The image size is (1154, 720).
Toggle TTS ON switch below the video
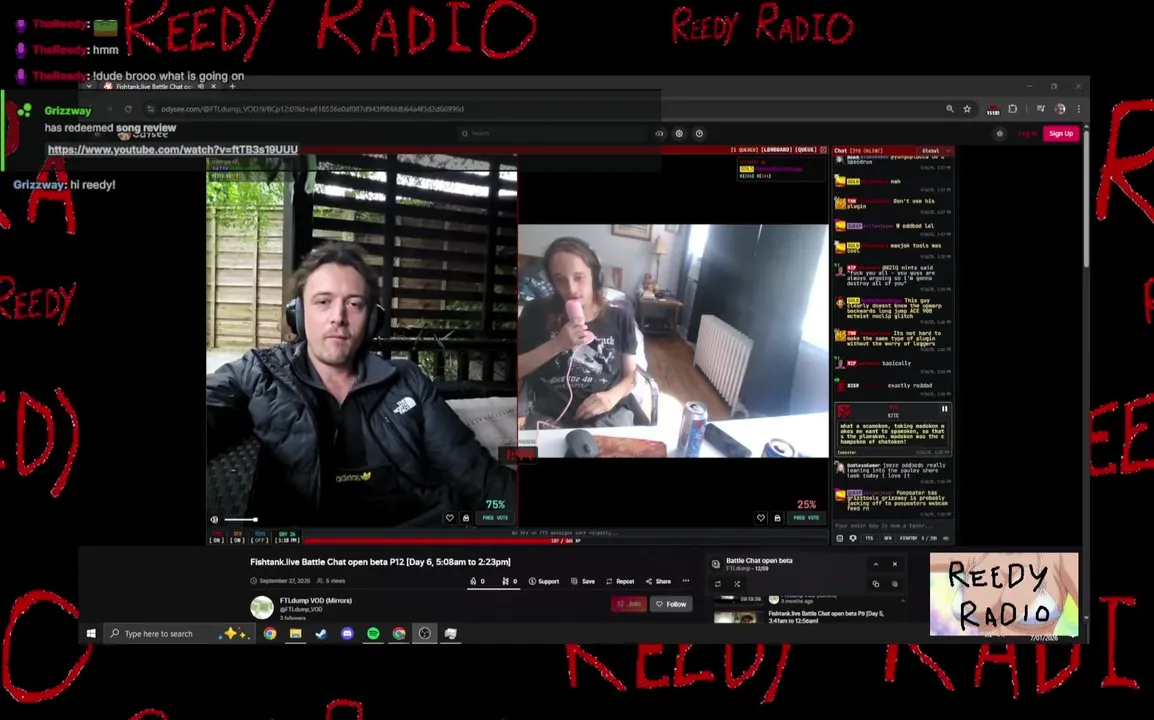pyautogui.click(x=216, y=537)
